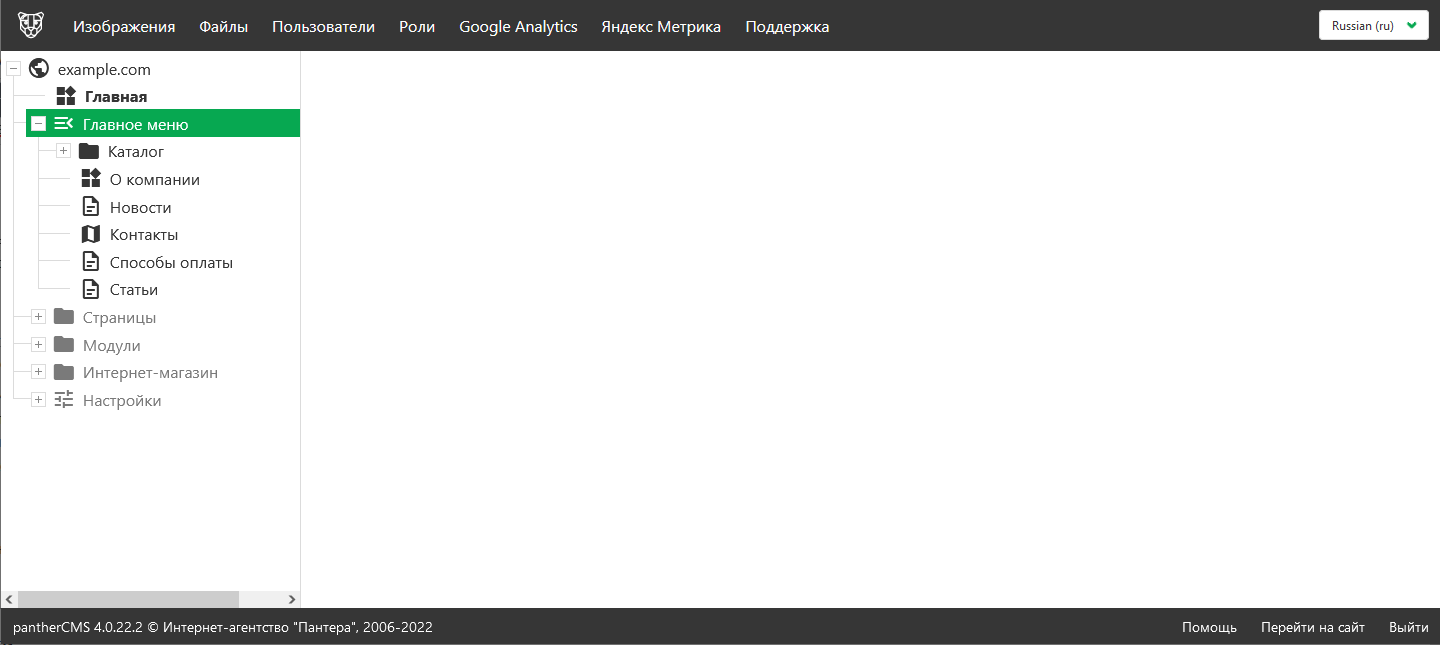
Task: Expand the Модули tree node
Action: [39, 345]
